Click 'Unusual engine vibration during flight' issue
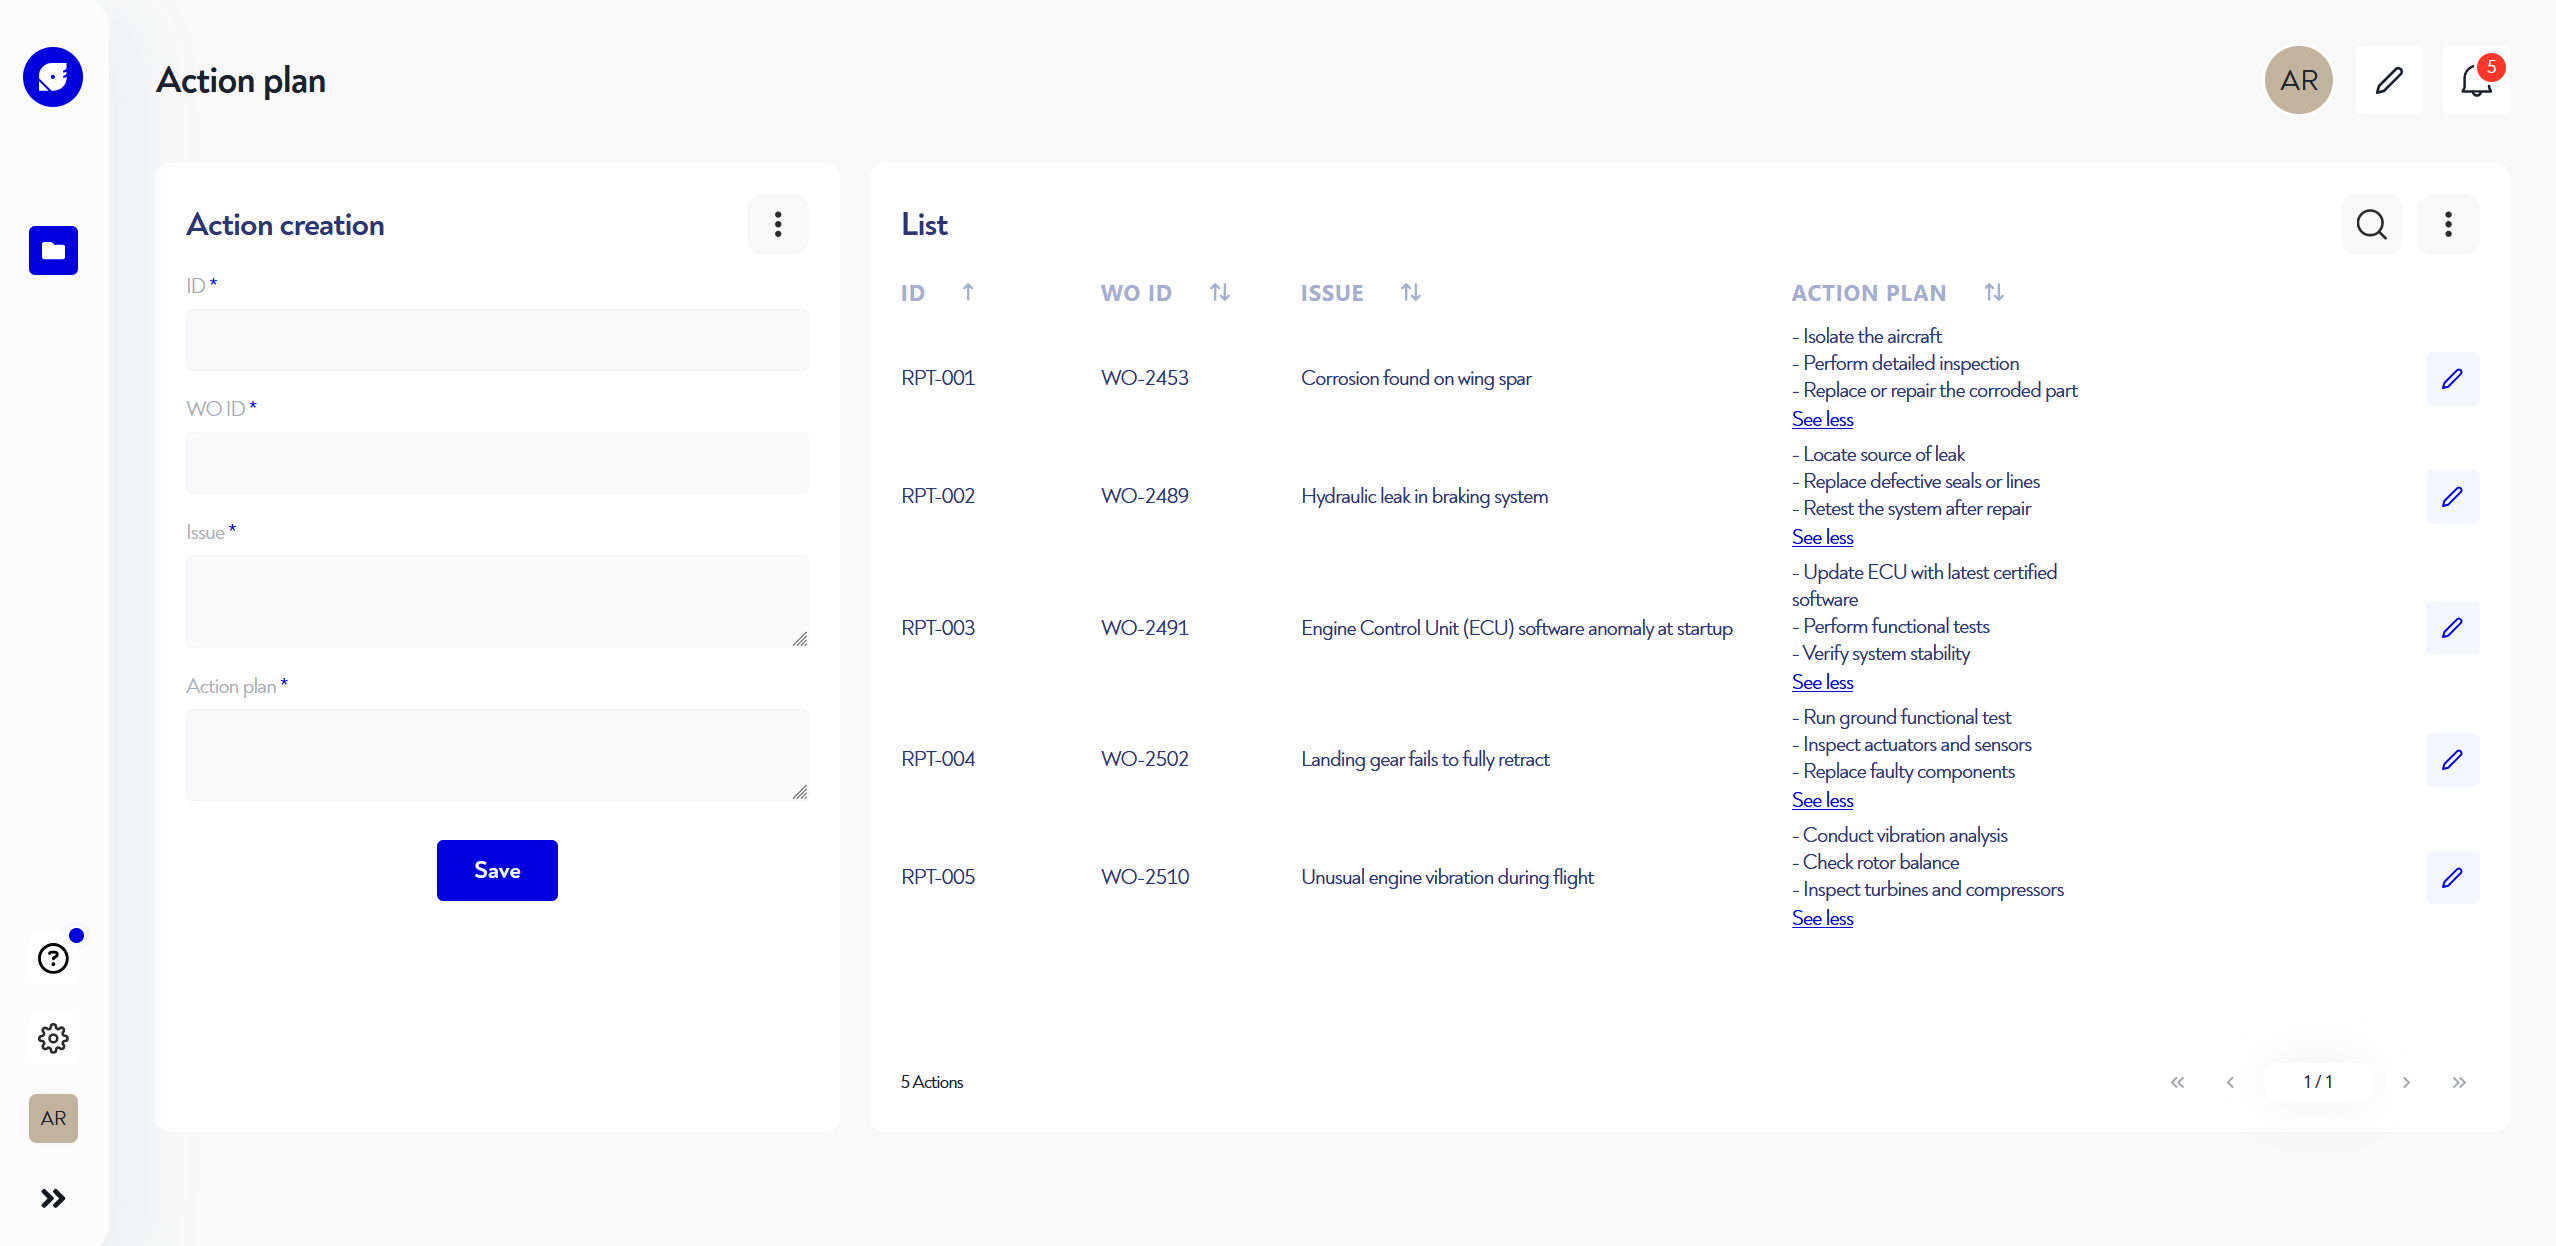Viewport: 2556px width, 1246px height. coord(1447,877)
